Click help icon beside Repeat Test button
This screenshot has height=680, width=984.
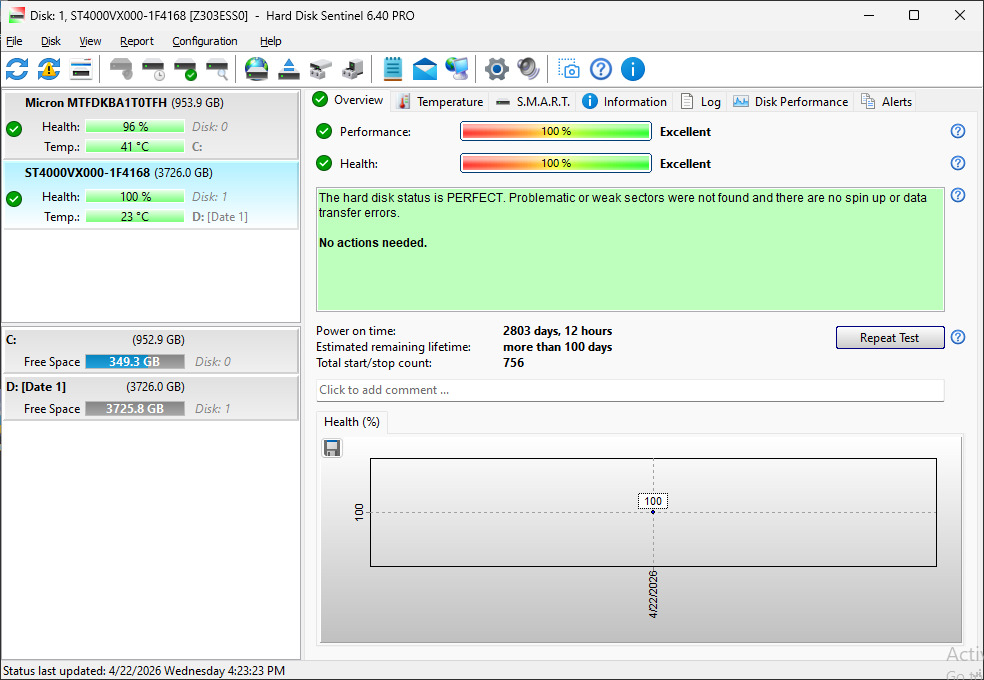click(x=958, y=337)
